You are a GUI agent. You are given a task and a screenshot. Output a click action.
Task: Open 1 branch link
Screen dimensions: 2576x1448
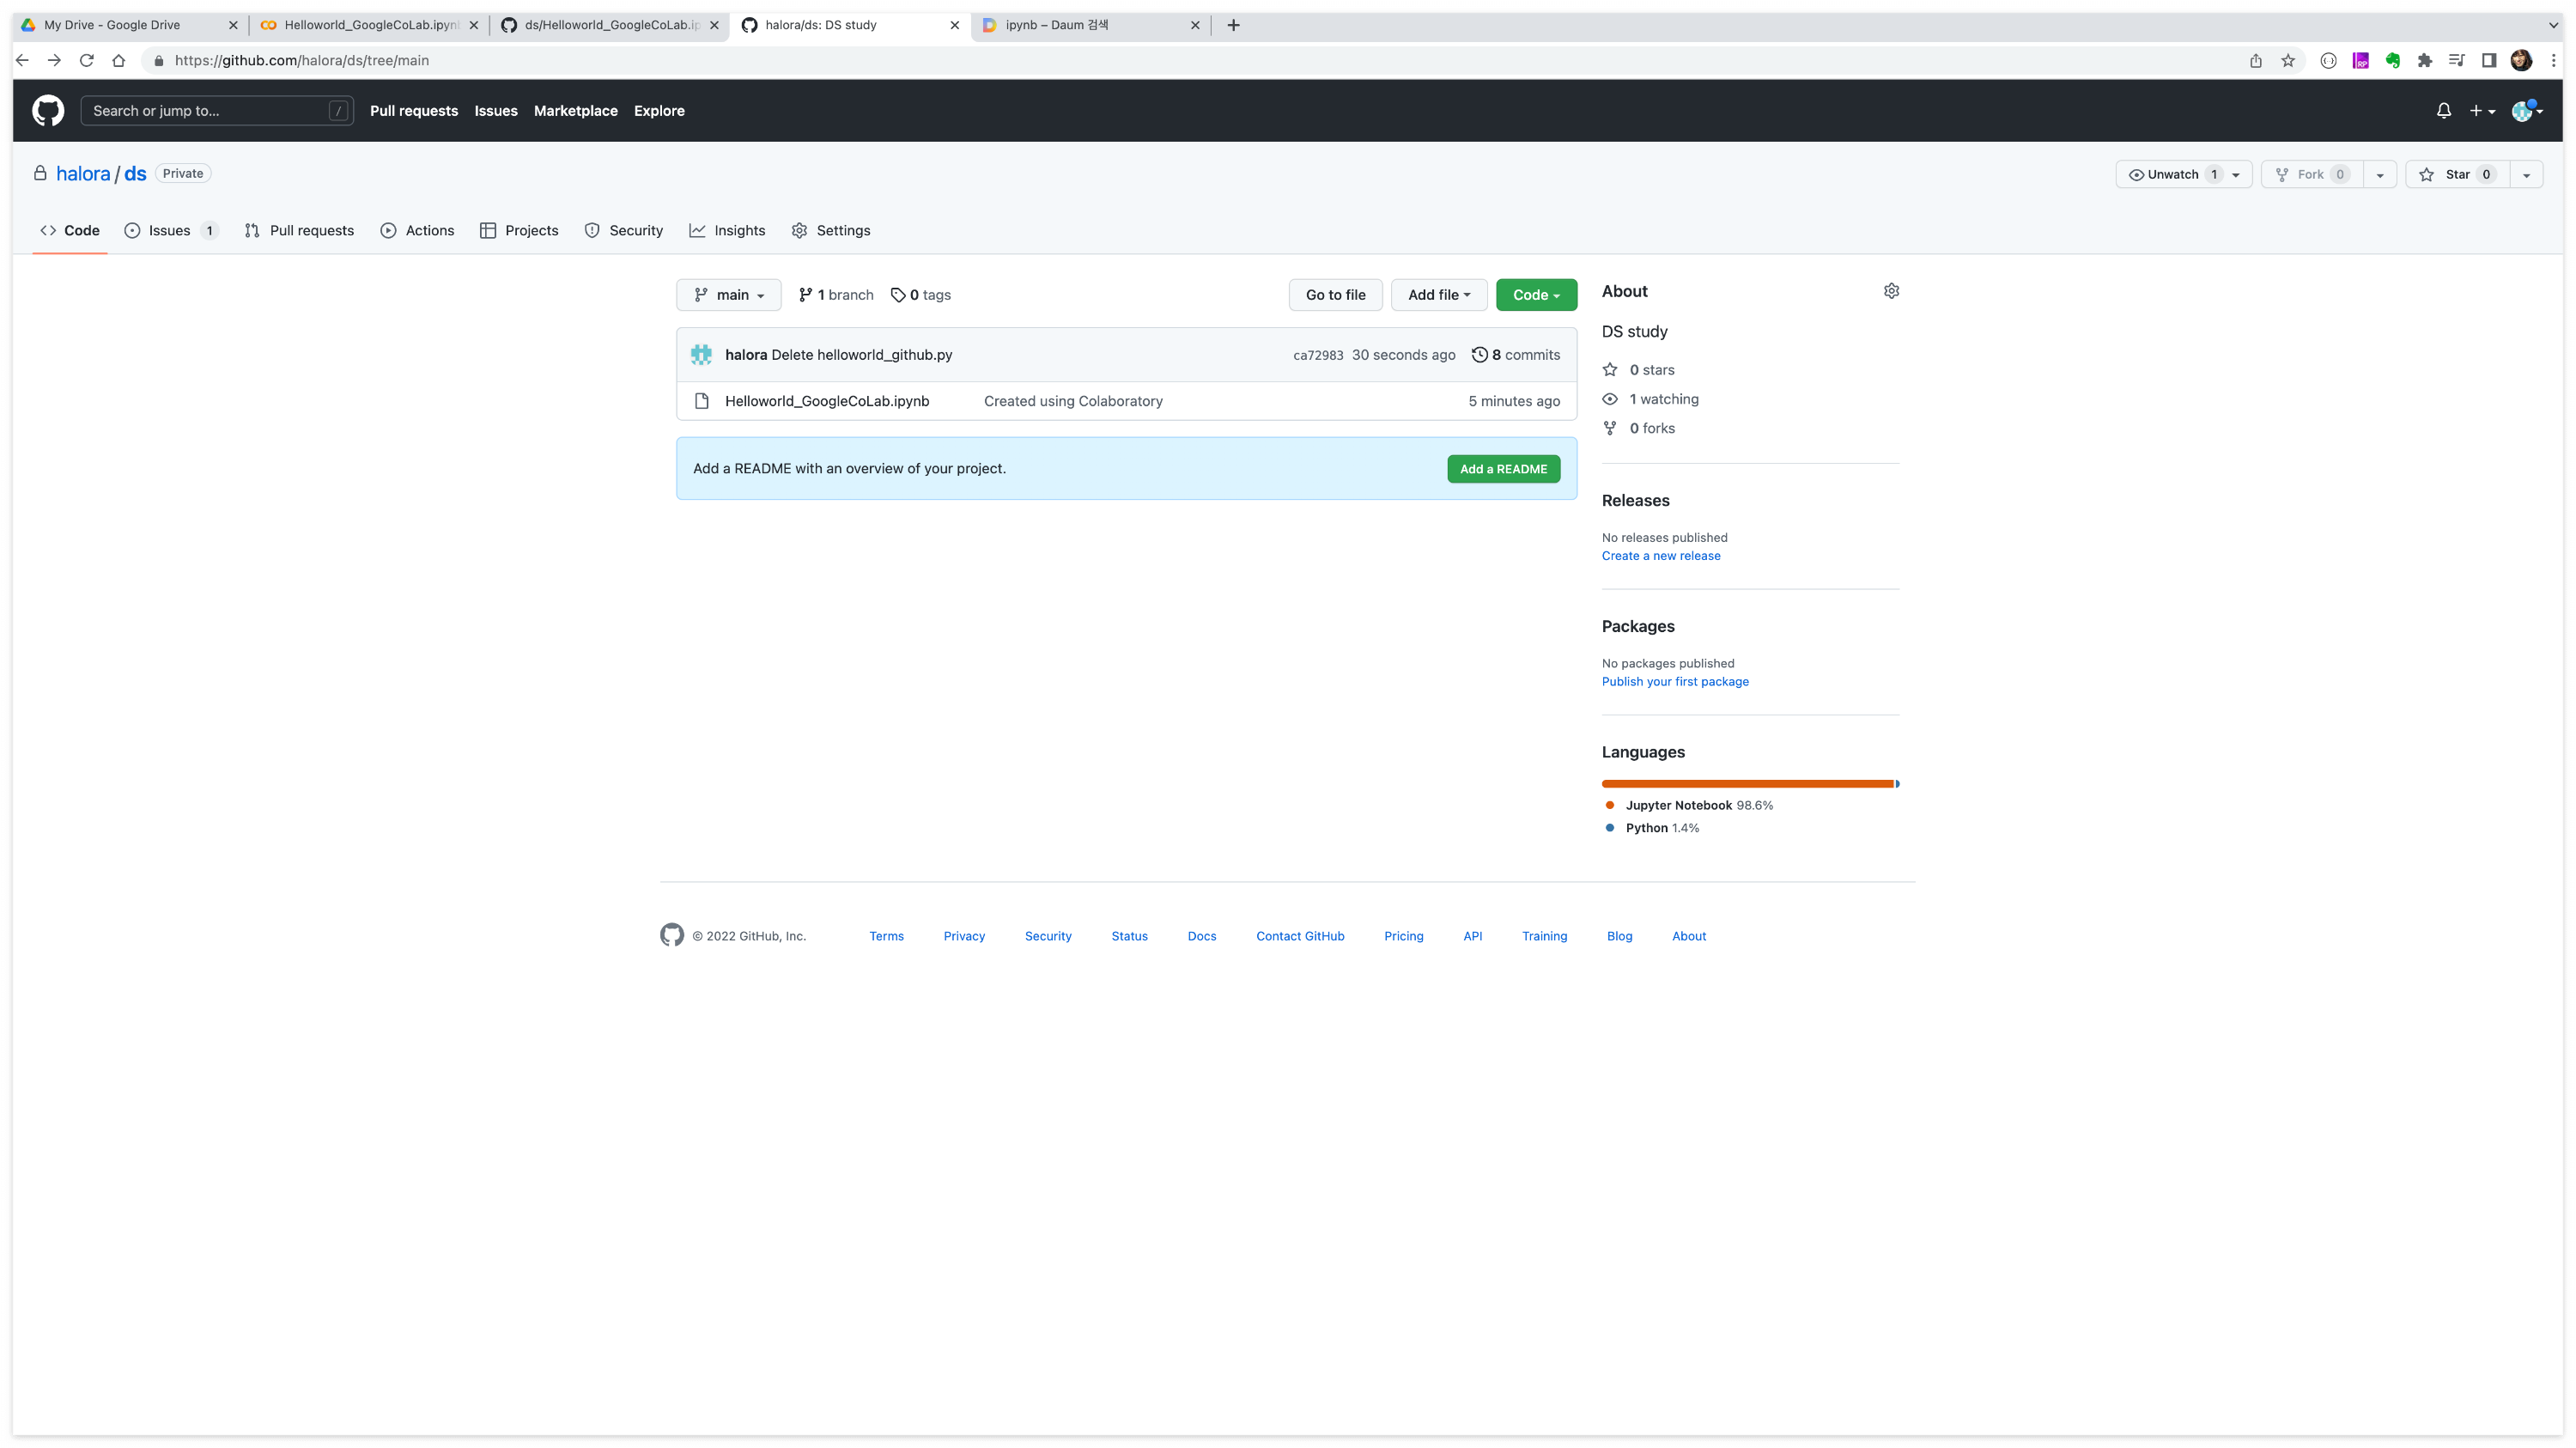coord(836,295)
